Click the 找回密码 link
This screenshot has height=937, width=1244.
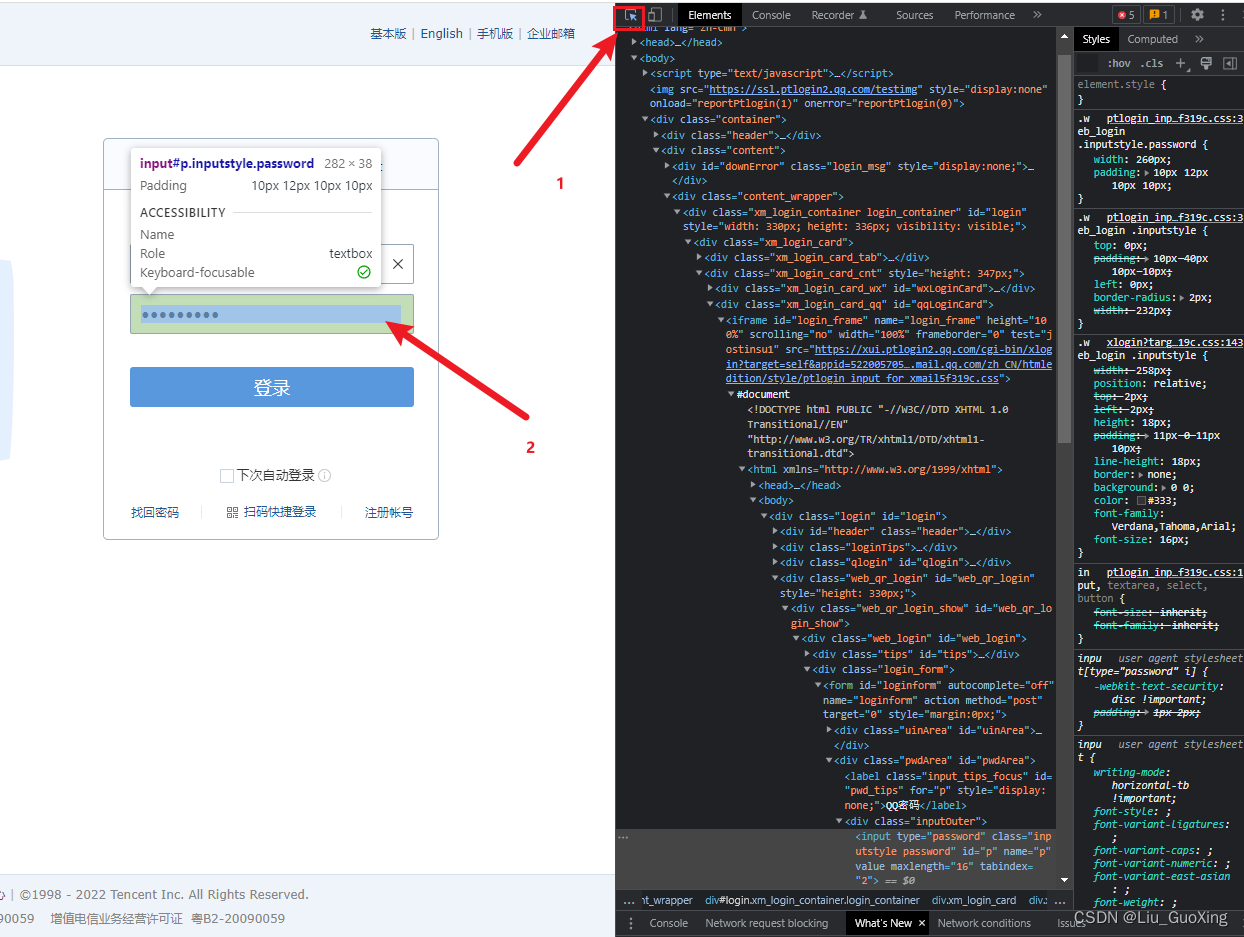[155, 512]
